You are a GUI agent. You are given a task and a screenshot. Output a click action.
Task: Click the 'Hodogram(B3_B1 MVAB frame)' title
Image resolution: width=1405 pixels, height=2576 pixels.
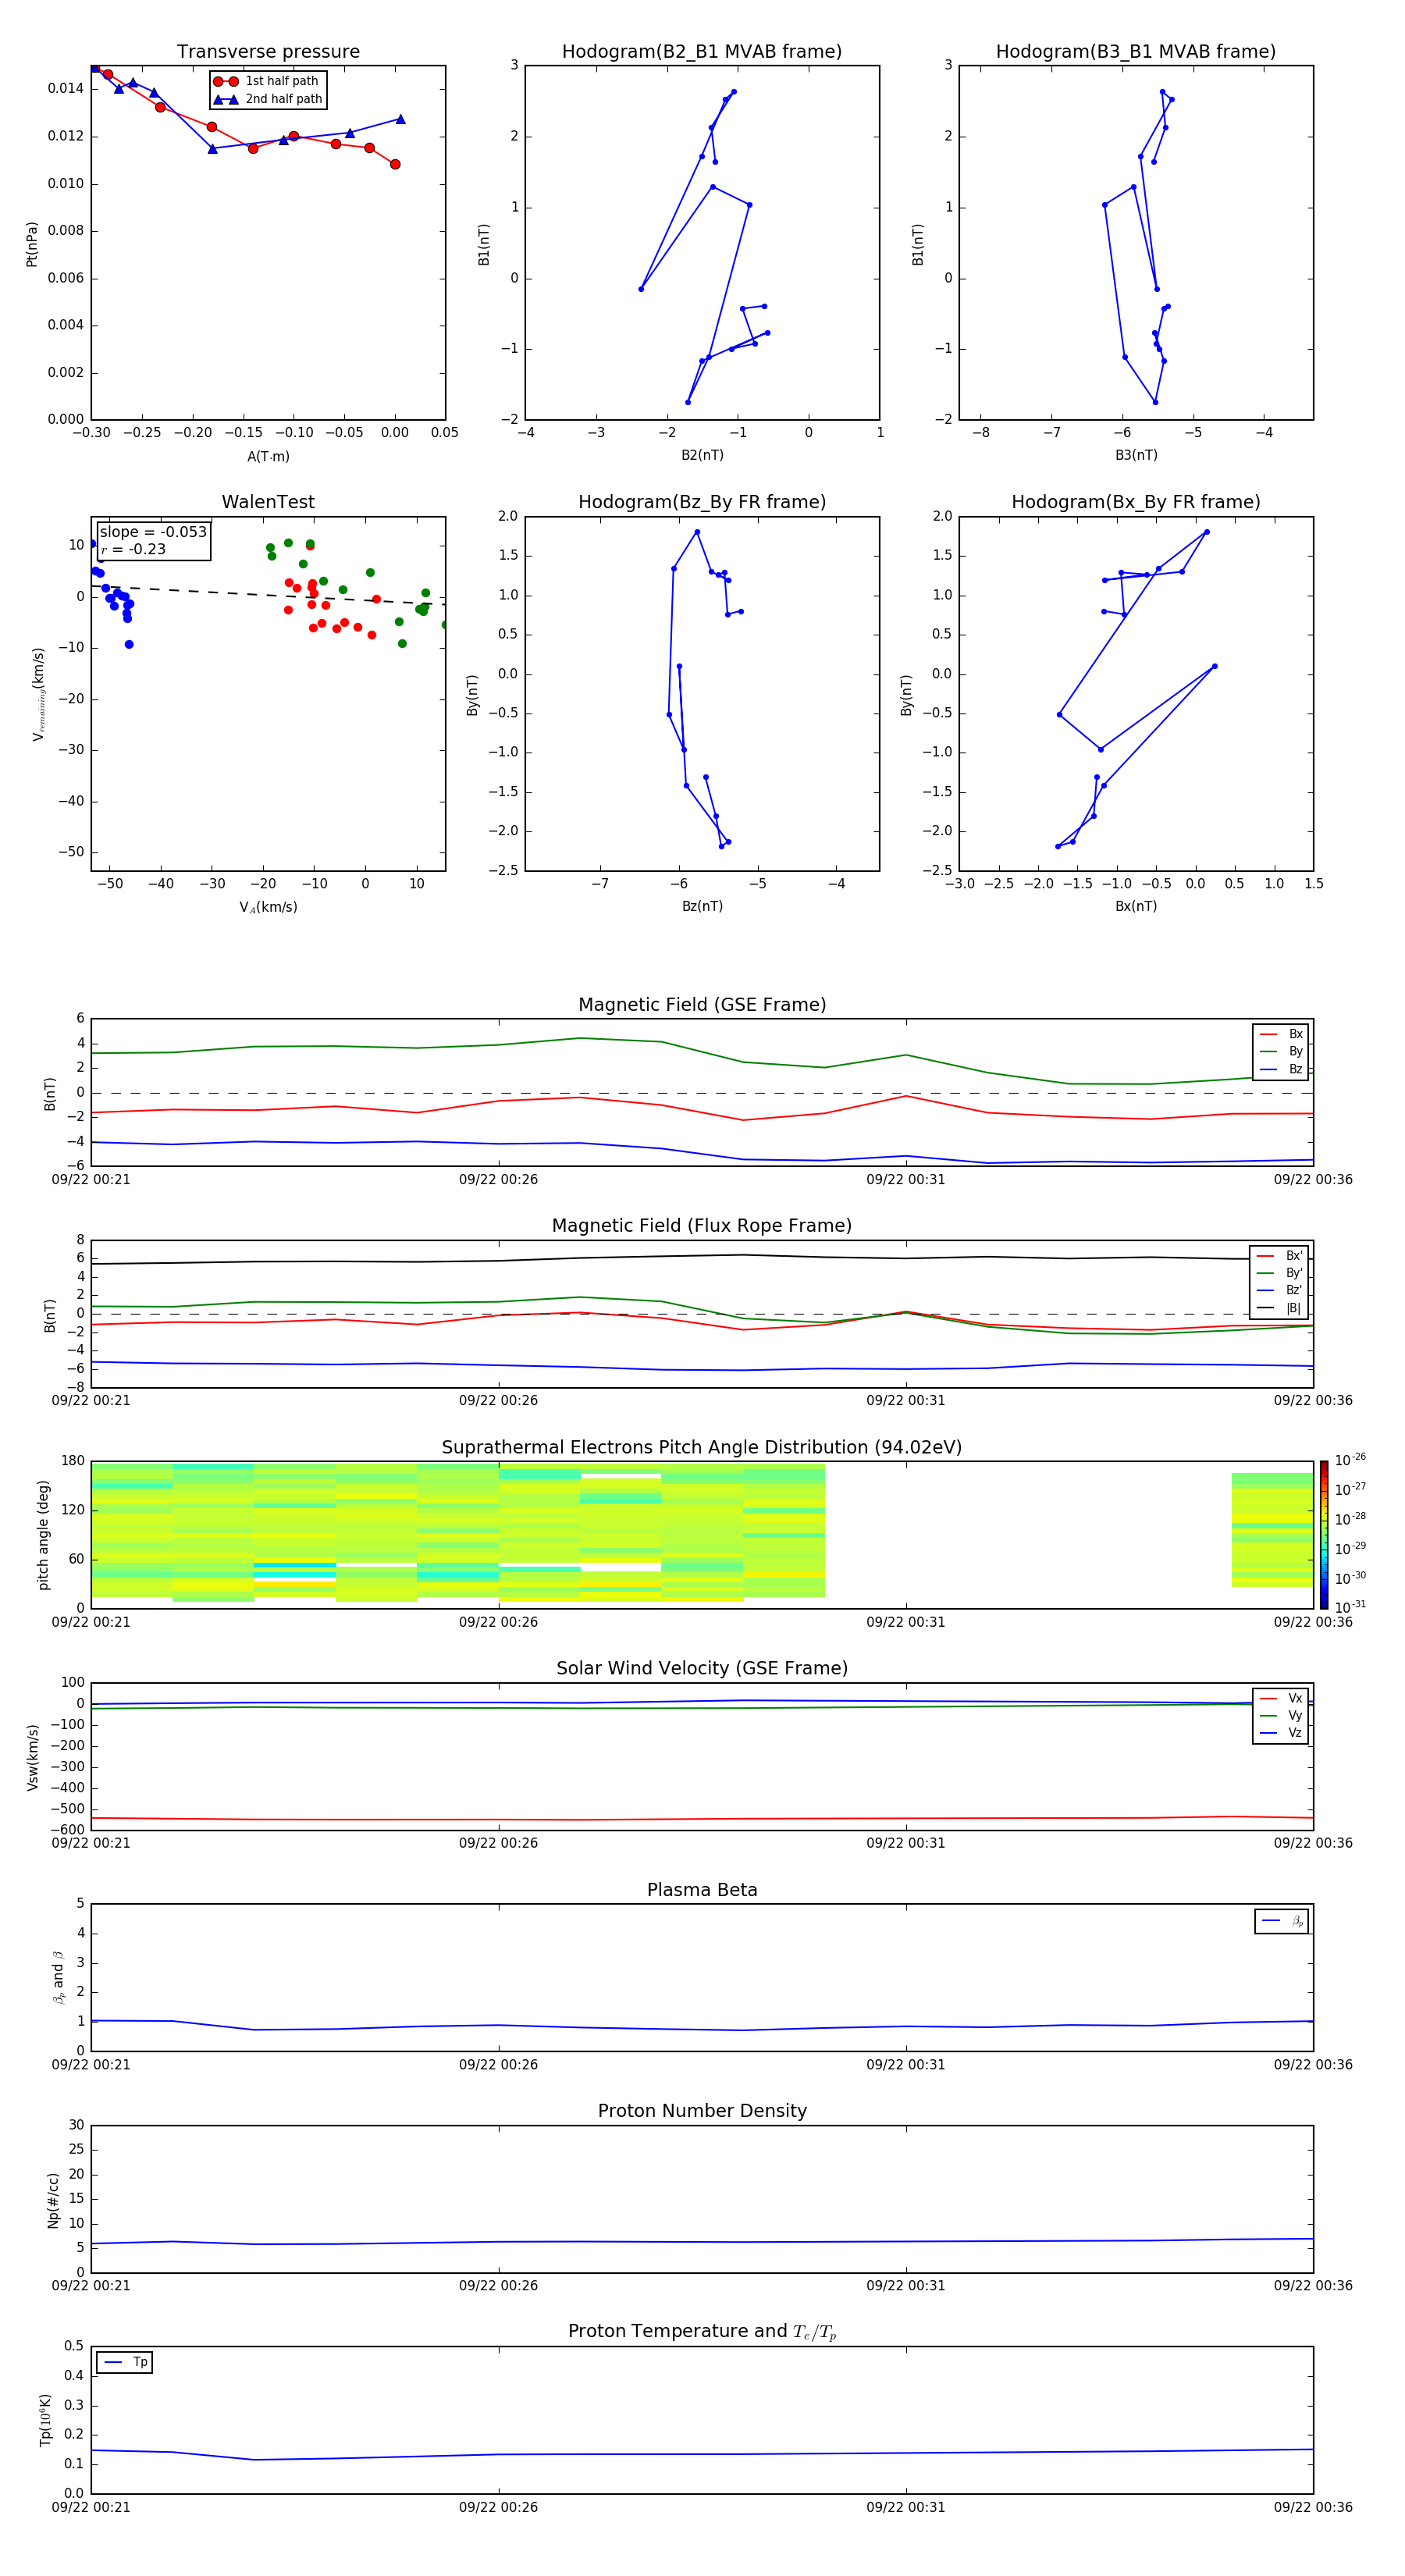[1136, 52]
